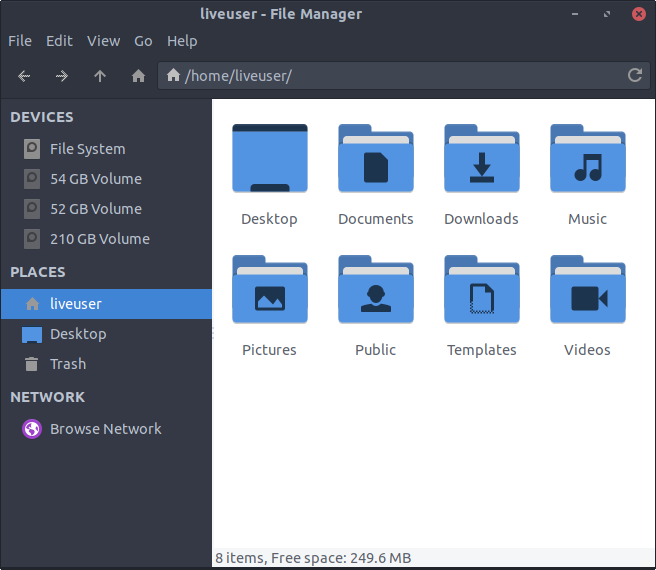Image resolution: width=656 pixels, height=570 pixels.
Task: Select the Music folder icon
Action: click(x=587, y=159)
